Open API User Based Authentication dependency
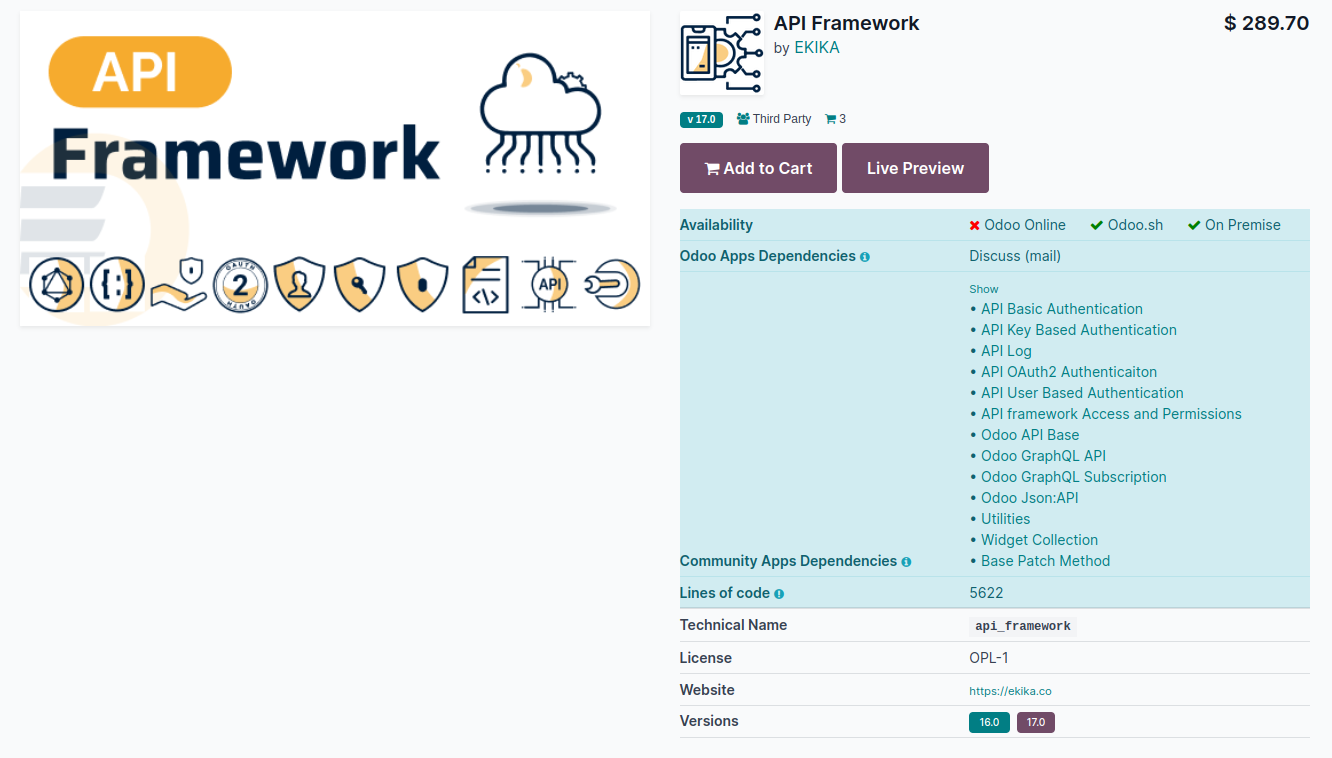The height and width of the screenshot is (758, 1332). coord(1082,393)
